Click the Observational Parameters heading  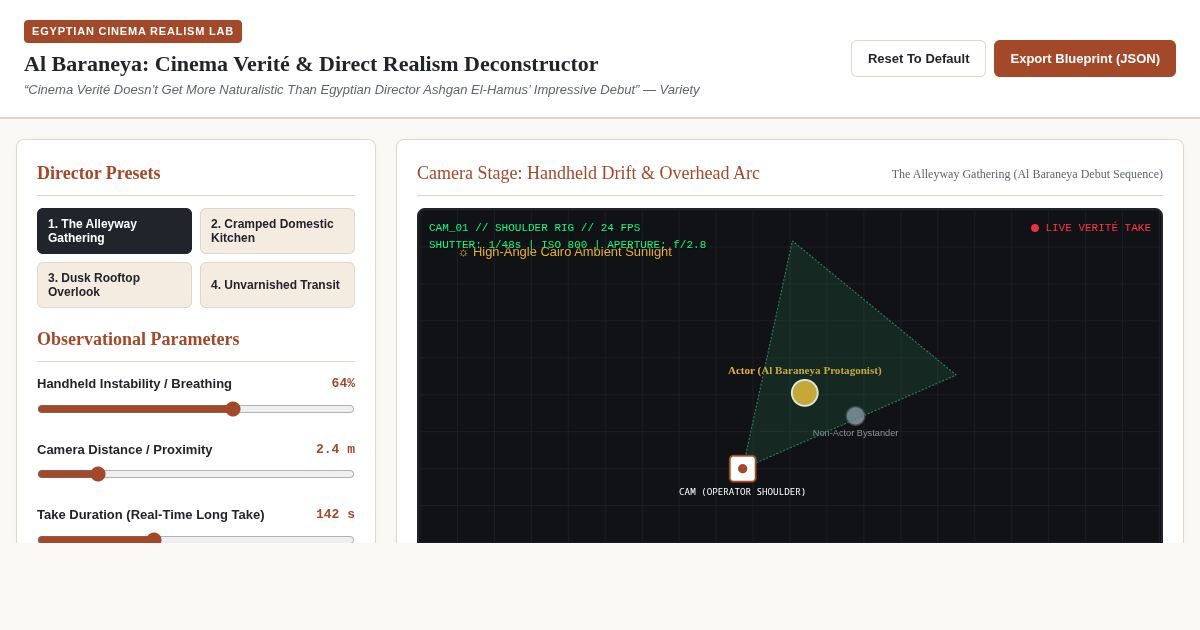(x=138, y=339)
